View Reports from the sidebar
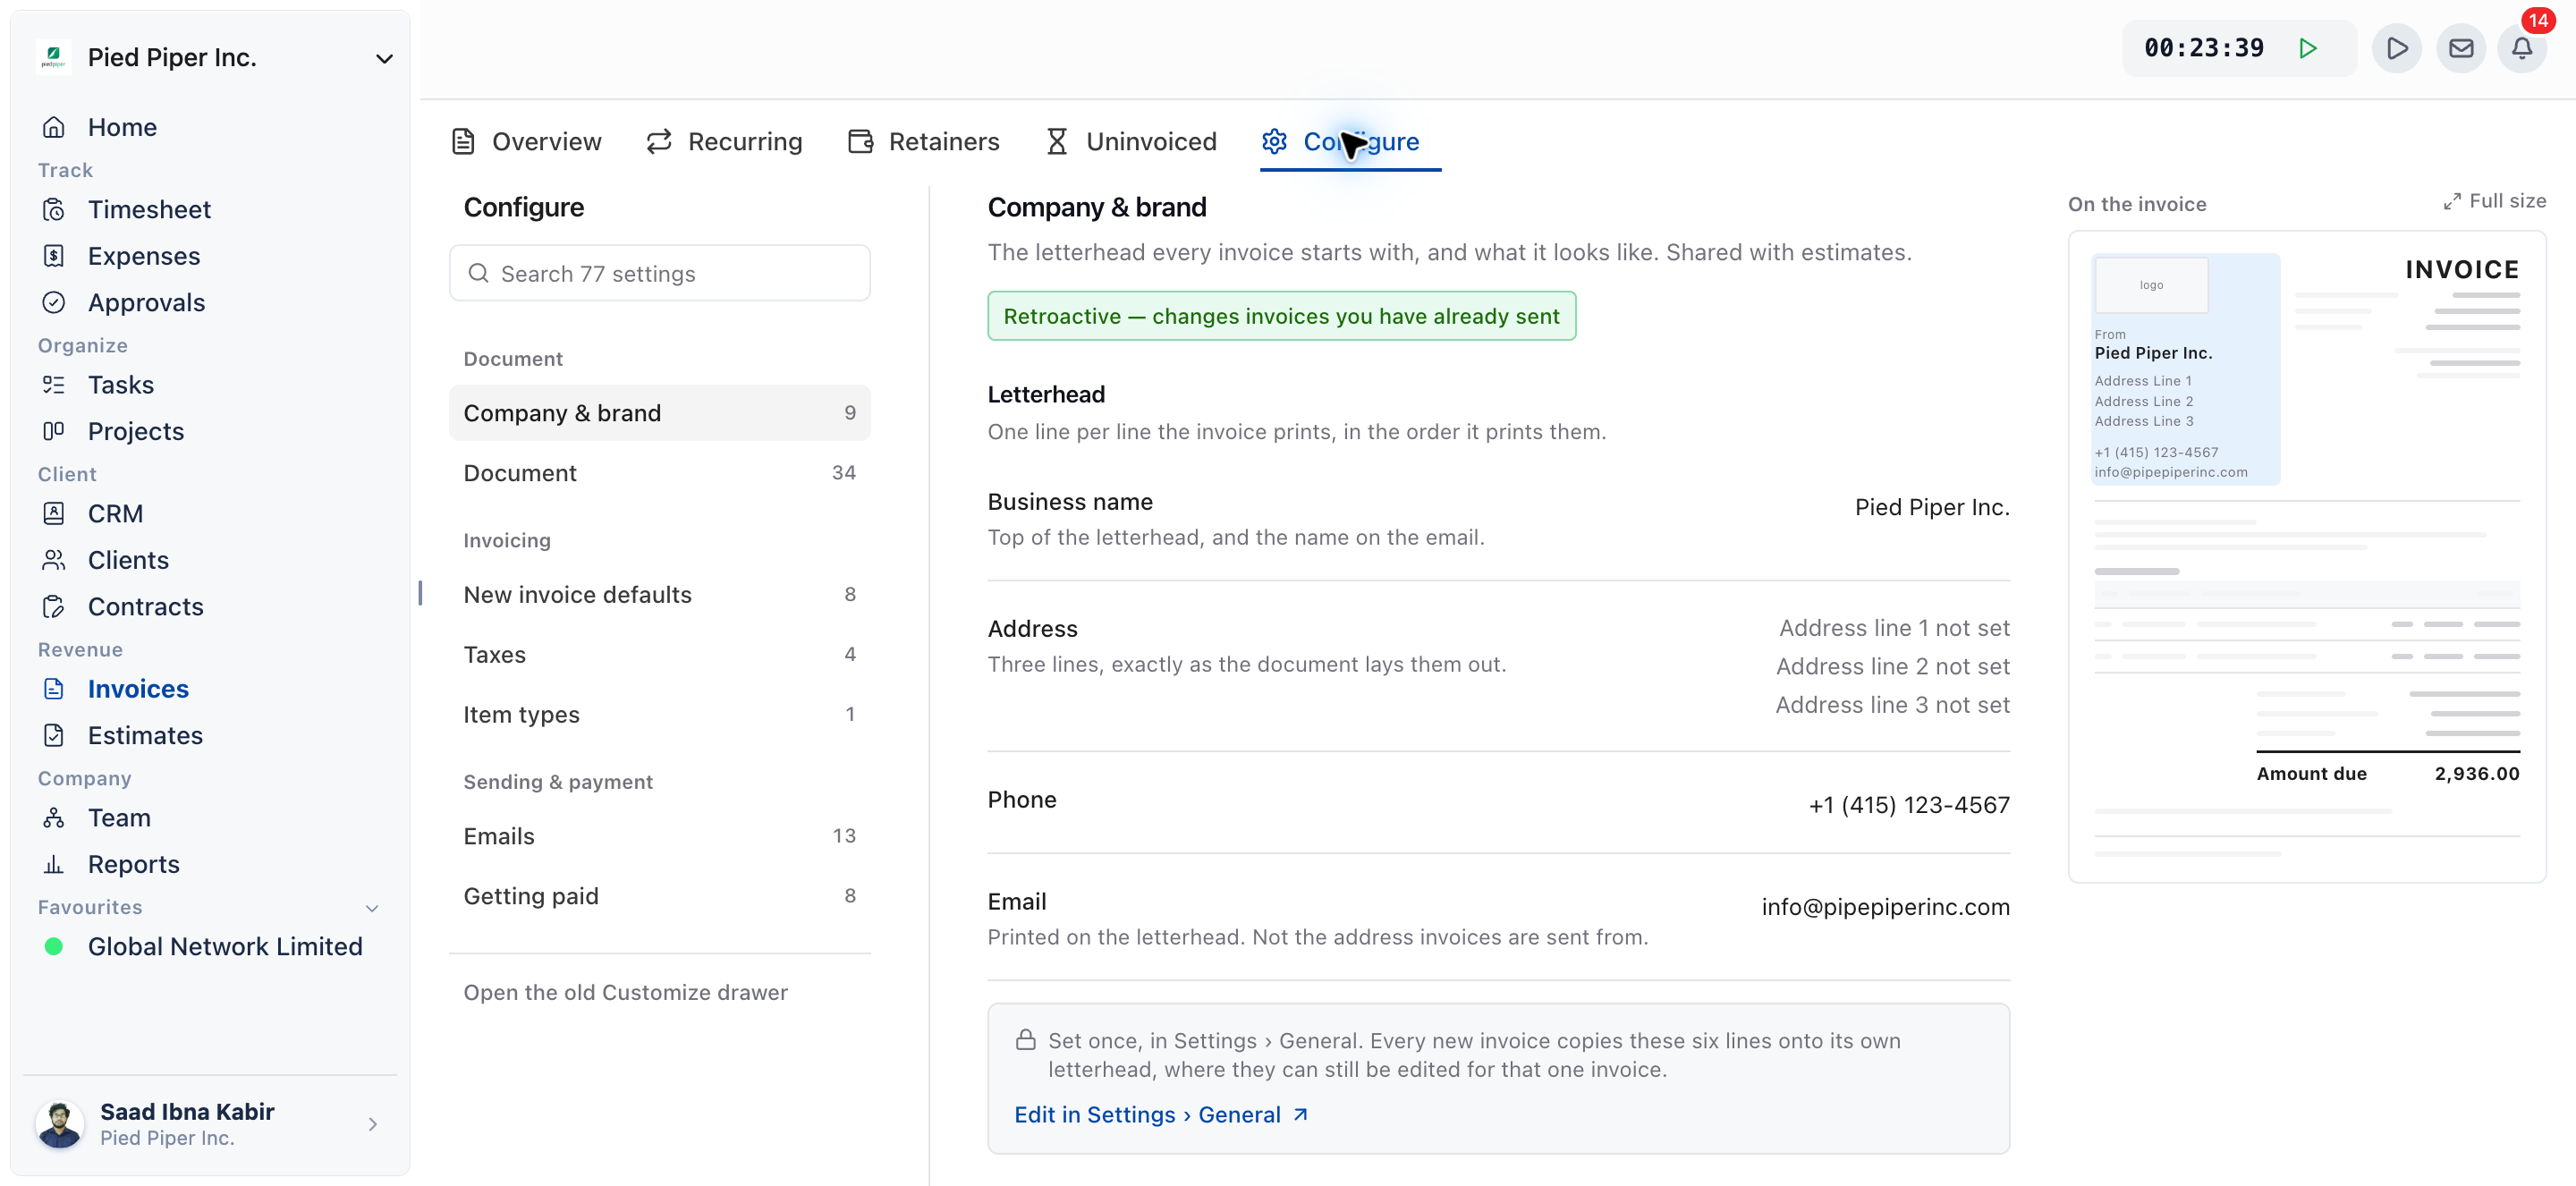The image size is (2576, 1186). (133, 864)
